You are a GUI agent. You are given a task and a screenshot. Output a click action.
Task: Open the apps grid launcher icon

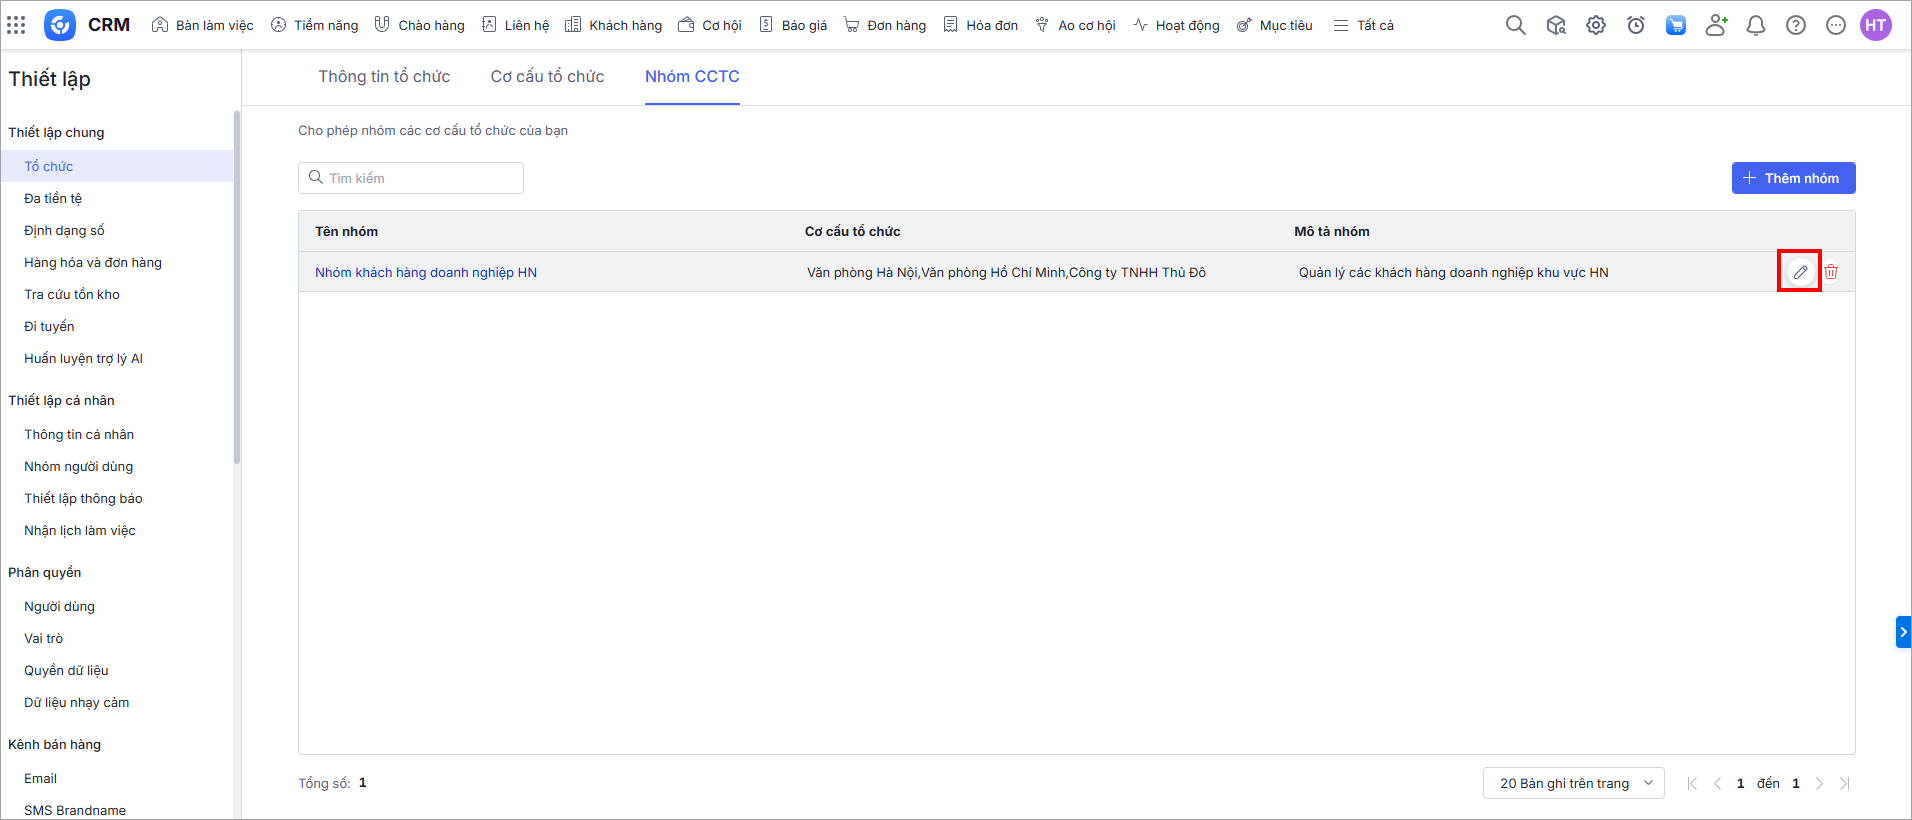16,25
